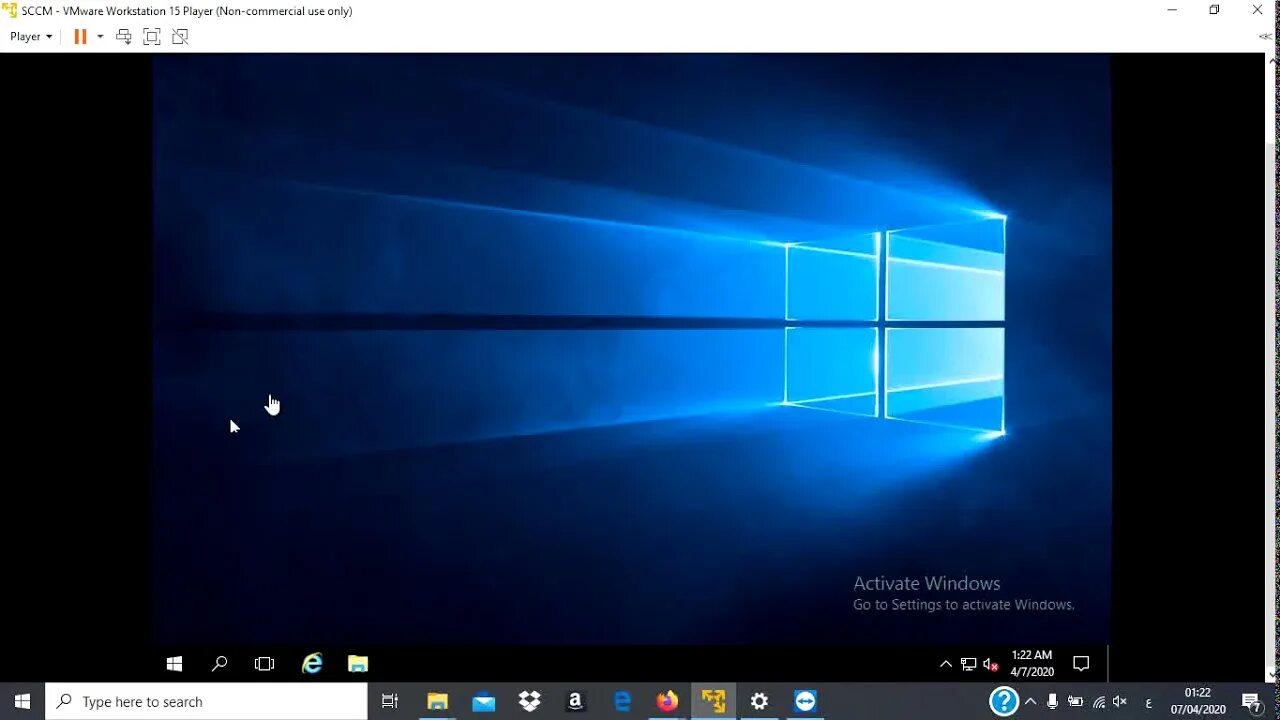Image resolution: width=1280 pixels, height=720 pixels.
Task: Expand the power options arrow beside Pause
Action: [100, 36]
